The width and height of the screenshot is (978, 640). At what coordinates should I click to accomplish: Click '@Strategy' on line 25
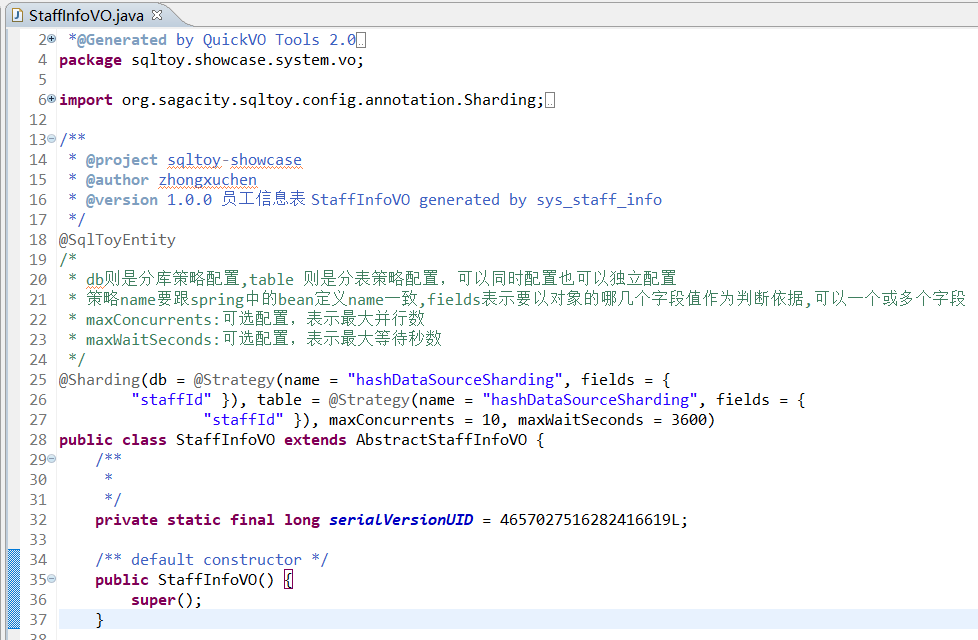(234, 380)
